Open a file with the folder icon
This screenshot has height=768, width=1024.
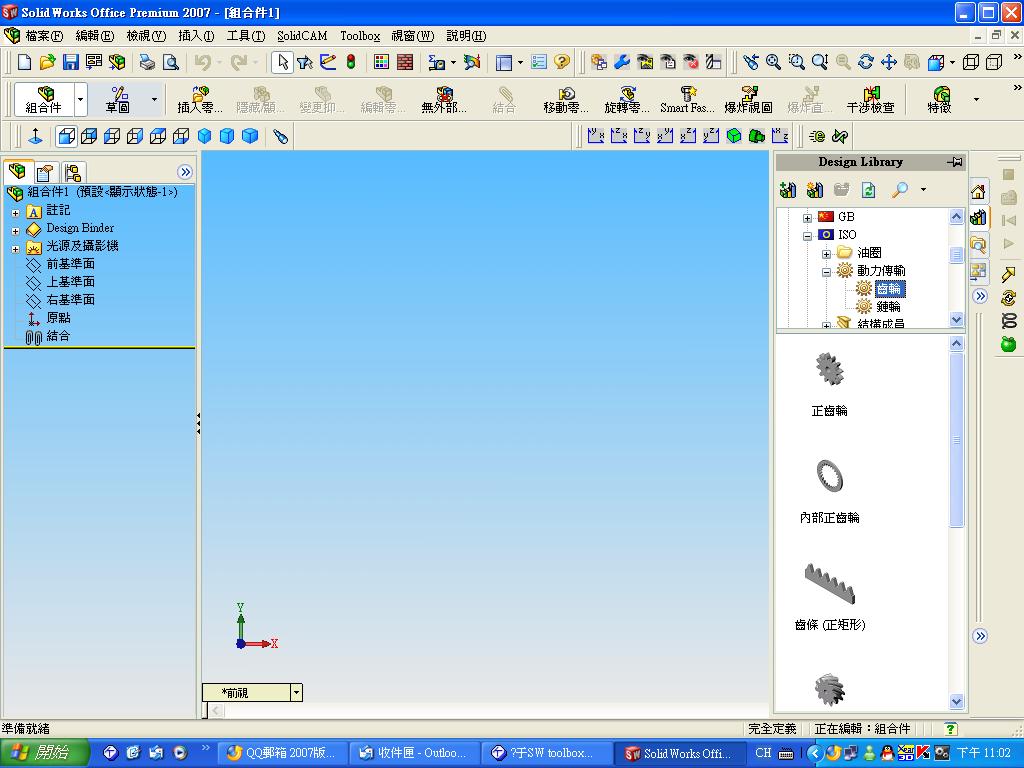[47, 62]
